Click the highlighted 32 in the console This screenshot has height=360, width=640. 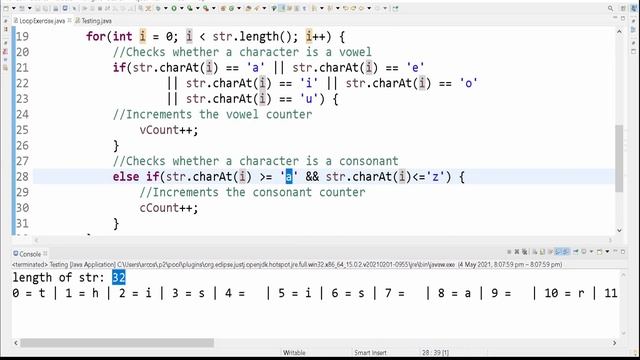click(119, 278)
